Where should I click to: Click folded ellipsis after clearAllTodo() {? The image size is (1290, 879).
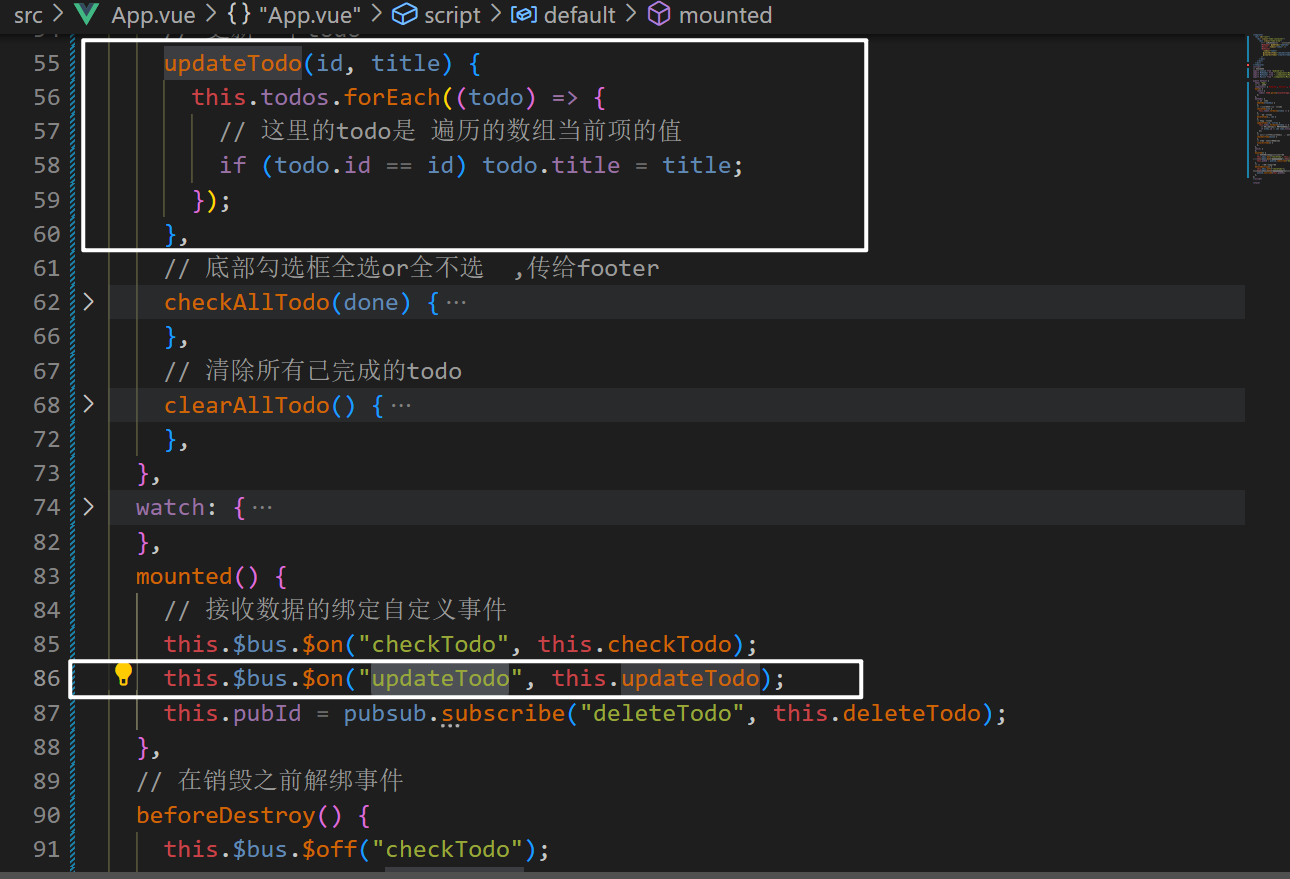(x=401, y=405)
